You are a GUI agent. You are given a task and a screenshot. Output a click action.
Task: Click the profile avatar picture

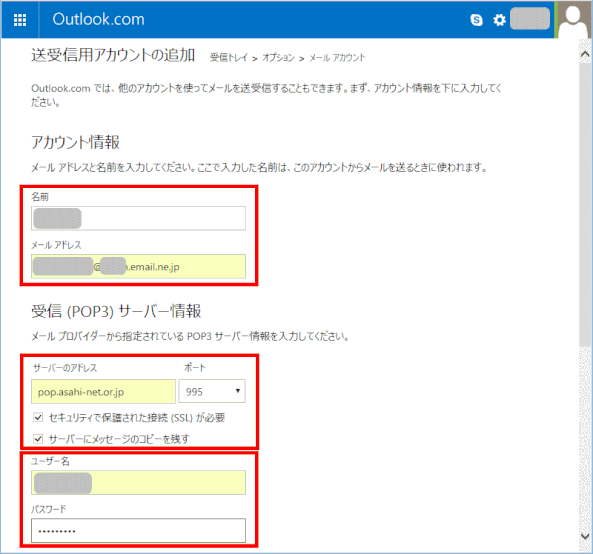click(573, 19)
